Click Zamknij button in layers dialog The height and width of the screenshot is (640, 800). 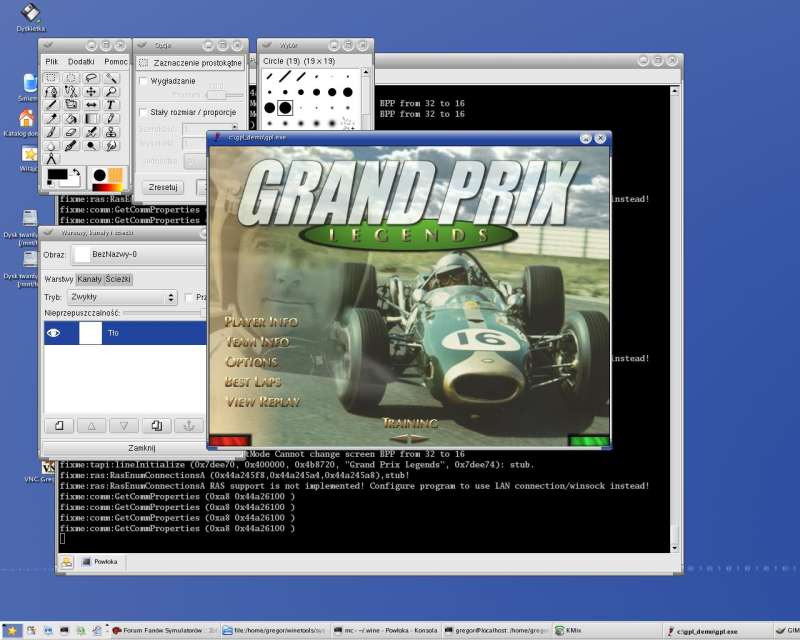click(142, 448)
